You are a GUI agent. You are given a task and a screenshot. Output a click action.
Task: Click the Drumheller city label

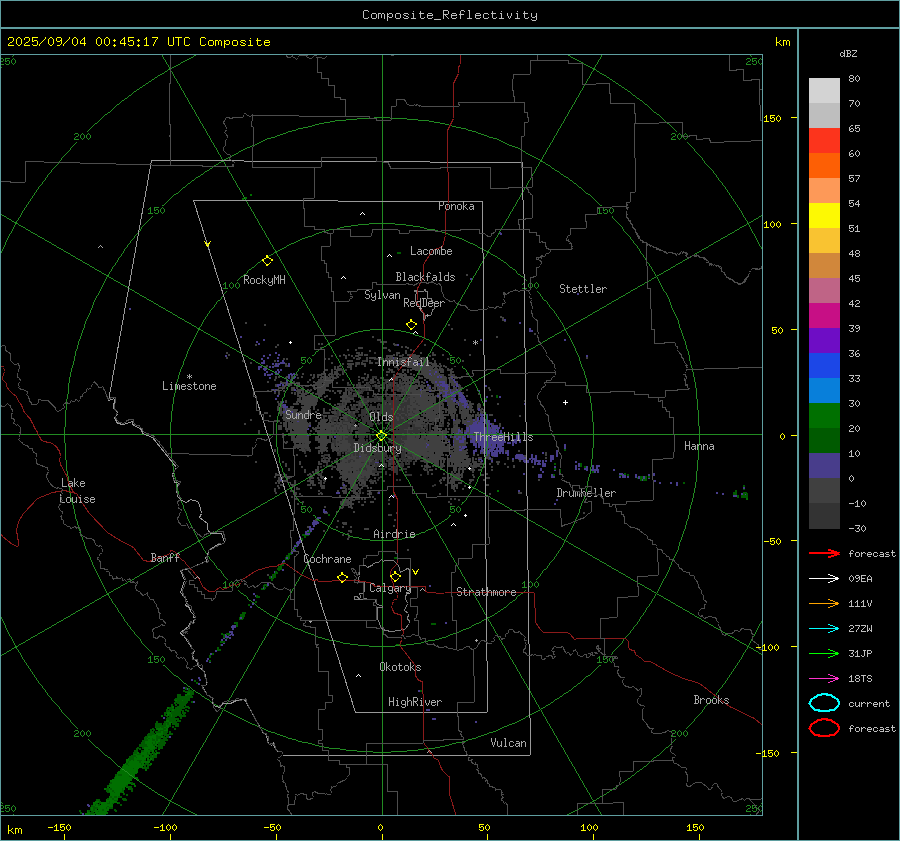coord(586,493)
